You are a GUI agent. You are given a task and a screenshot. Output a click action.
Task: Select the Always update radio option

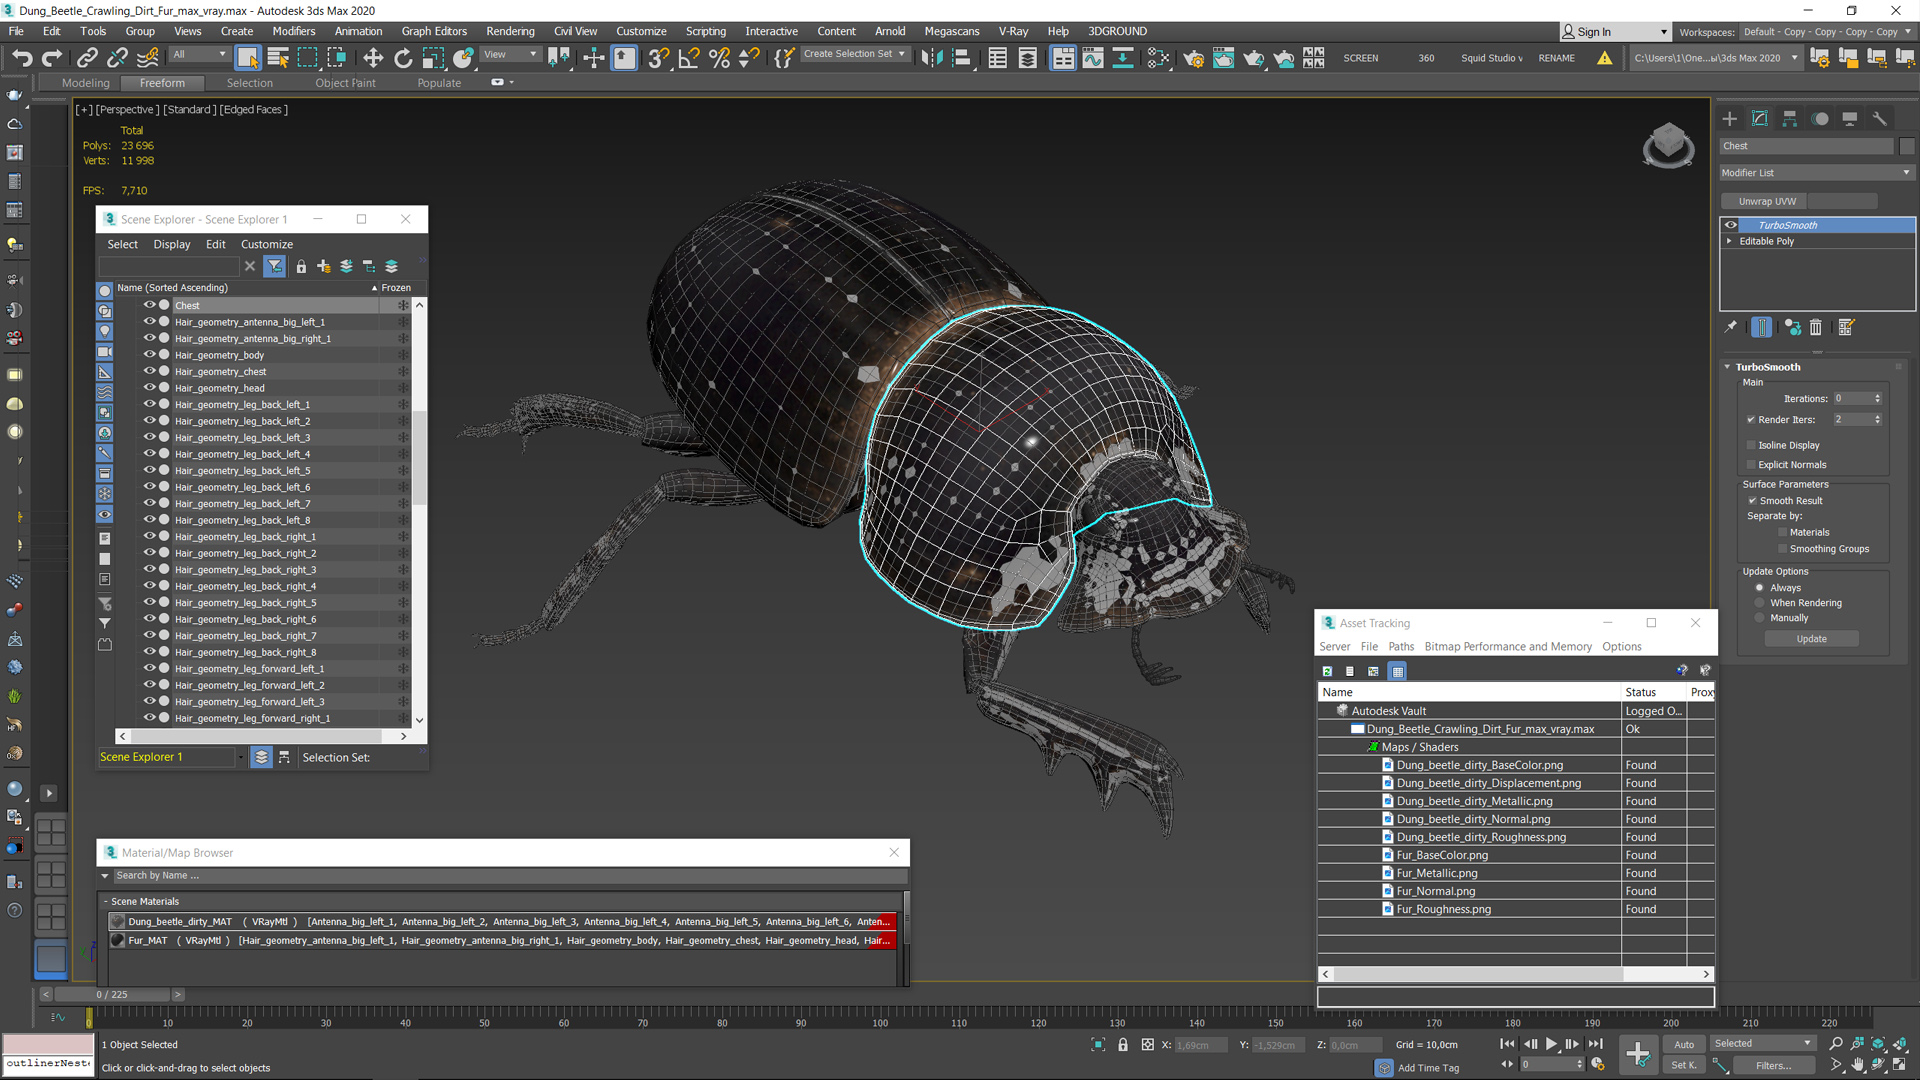(1760, 588)
